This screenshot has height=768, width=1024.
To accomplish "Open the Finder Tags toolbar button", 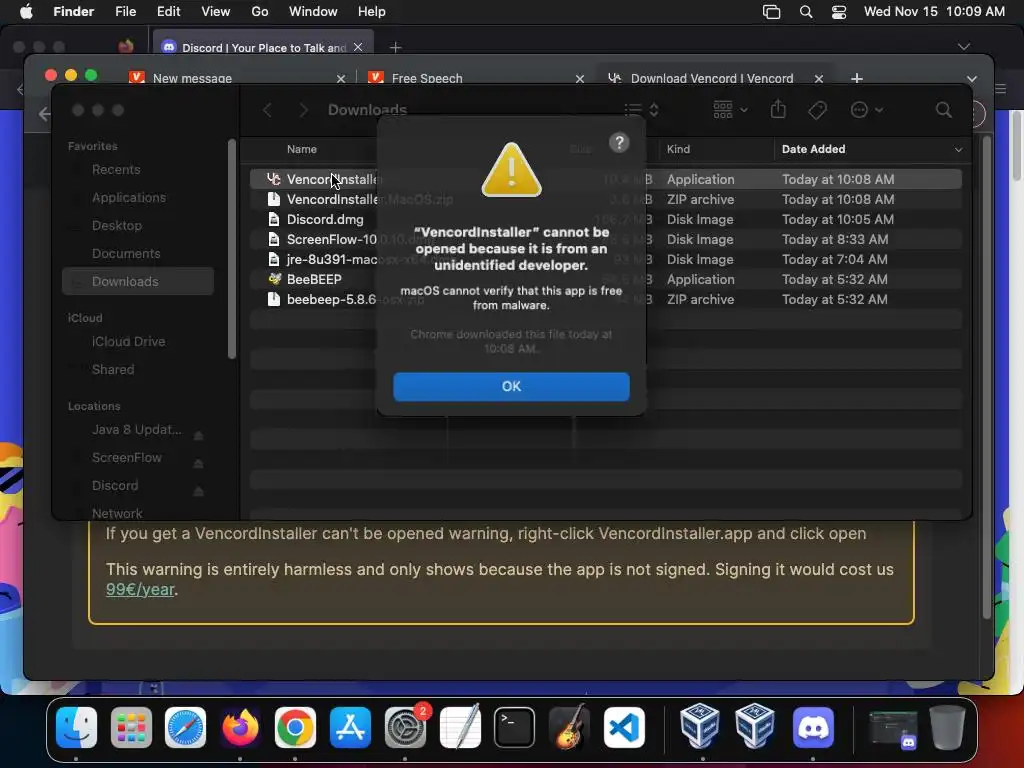I will (817, 110).
